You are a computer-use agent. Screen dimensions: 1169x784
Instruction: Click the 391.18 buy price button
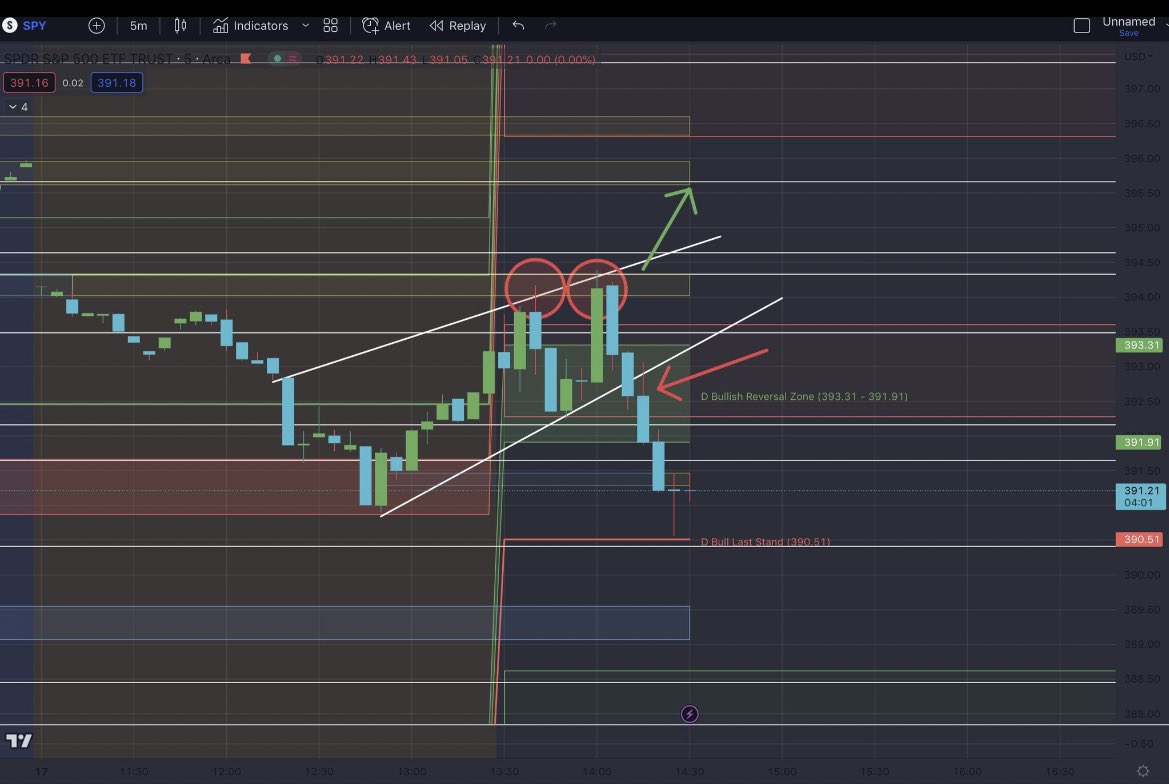pos(115,83)
